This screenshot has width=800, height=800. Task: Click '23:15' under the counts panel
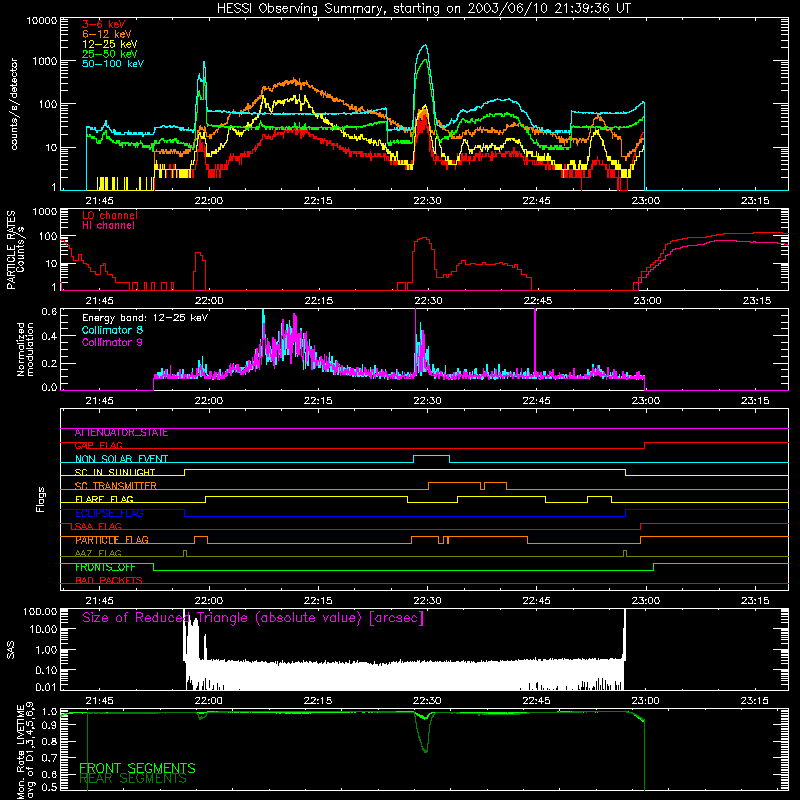pos(755,201)
